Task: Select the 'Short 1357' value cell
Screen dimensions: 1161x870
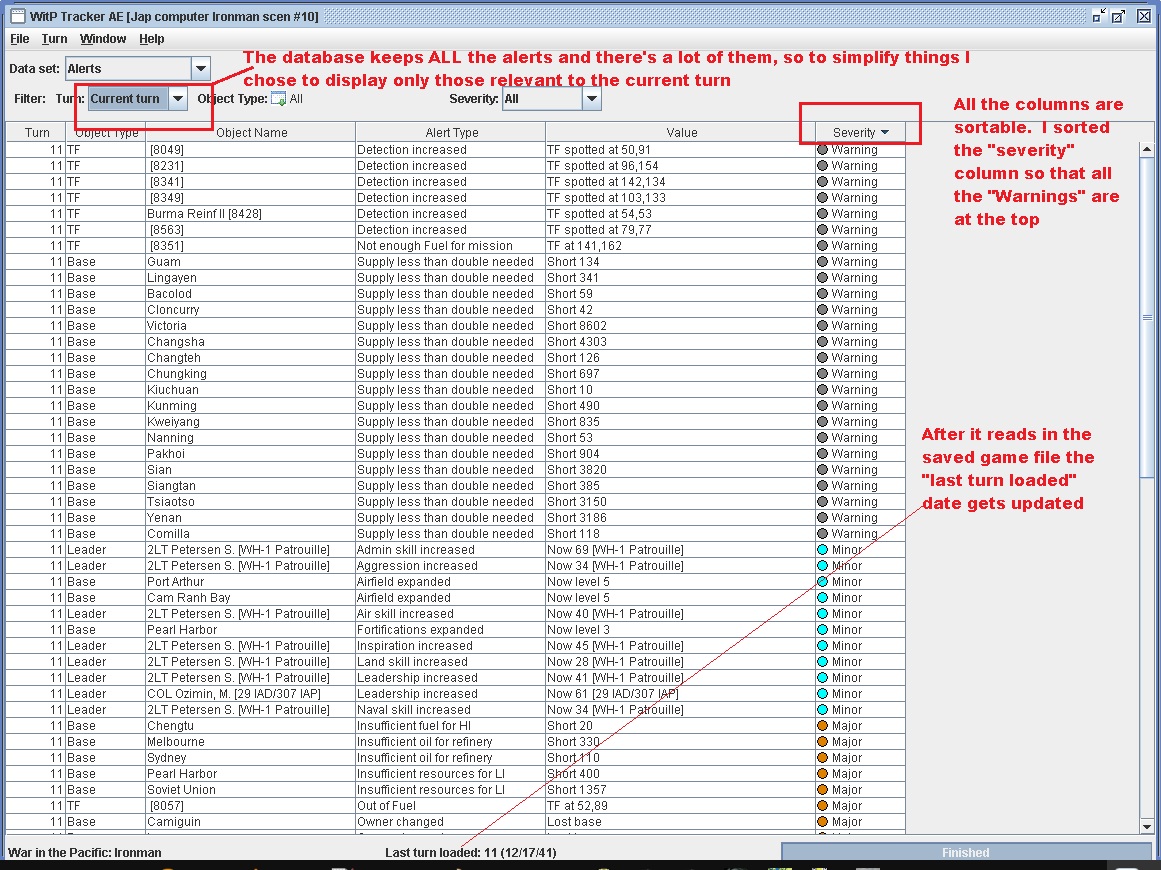Action: tap(680, 790)
